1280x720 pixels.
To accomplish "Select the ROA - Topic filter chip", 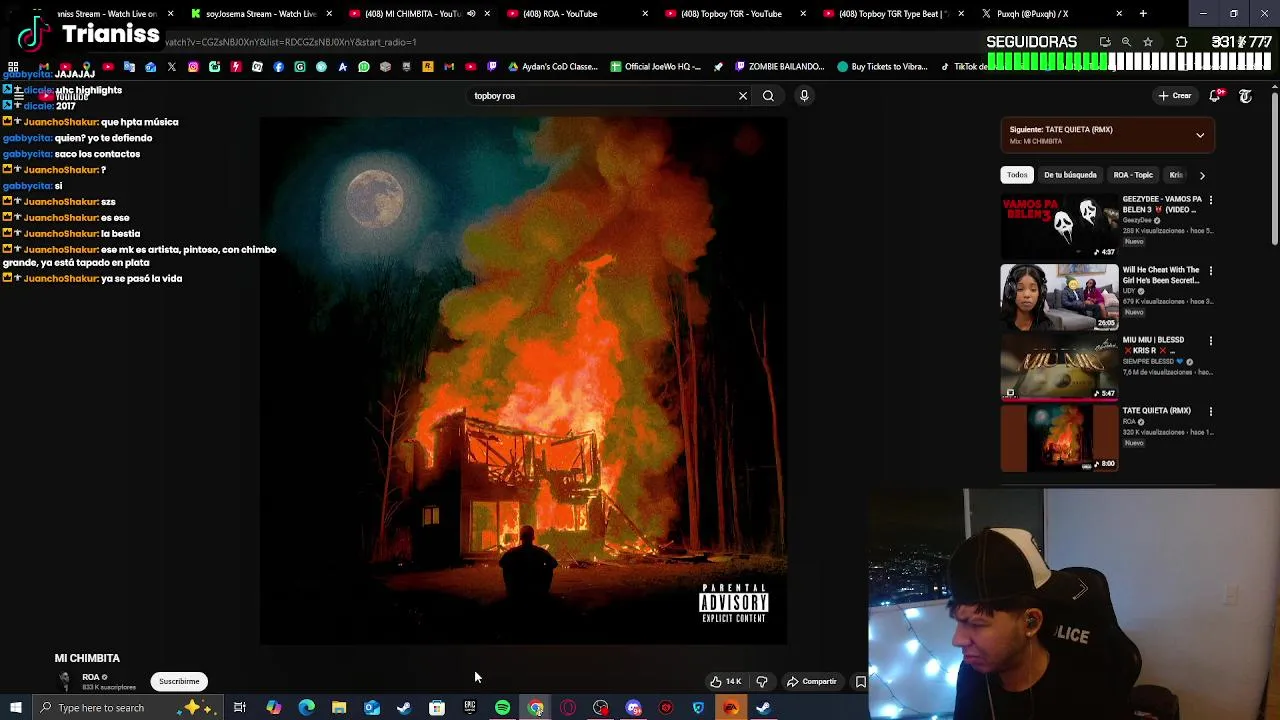I will 1133,175.
